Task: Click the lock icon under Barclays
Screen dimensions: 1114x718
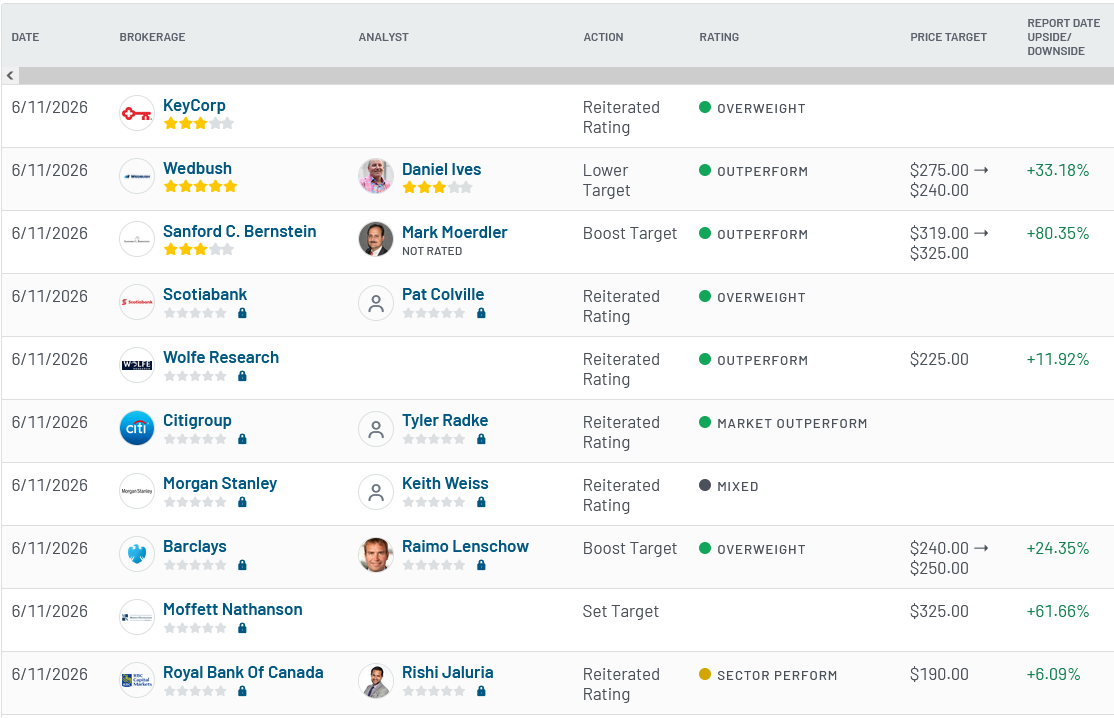Action: click(x=242, y=565)
